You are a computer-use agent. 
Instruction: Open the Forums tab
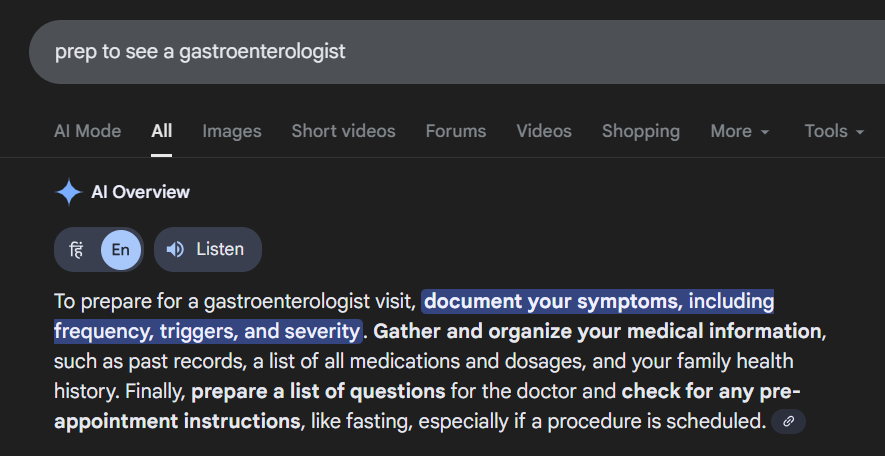coord(456,131)
